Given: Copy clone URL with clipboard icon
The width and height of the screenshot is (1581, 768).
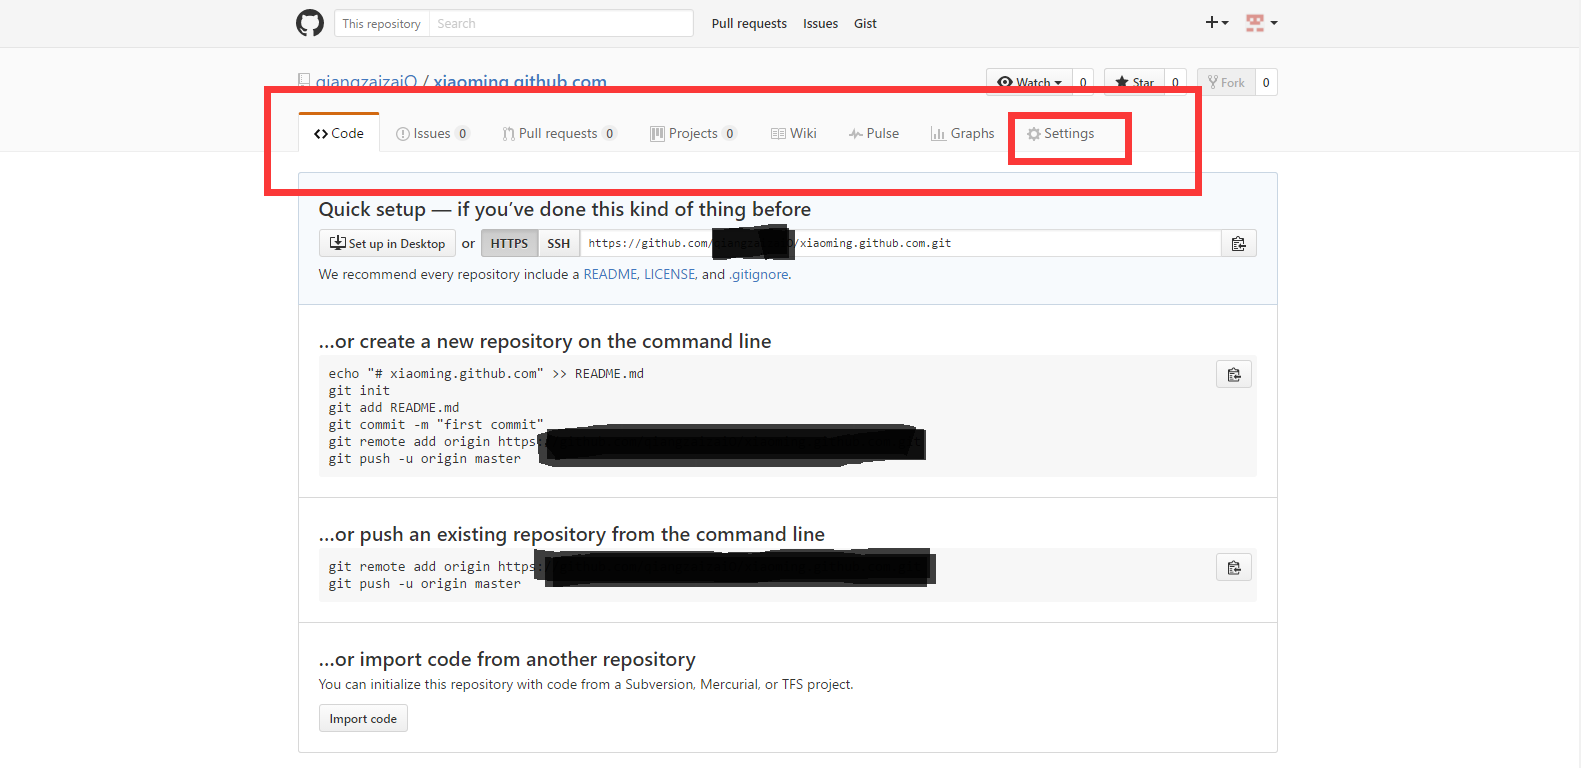Looking at the screenshot, I should pos(1238,243).
